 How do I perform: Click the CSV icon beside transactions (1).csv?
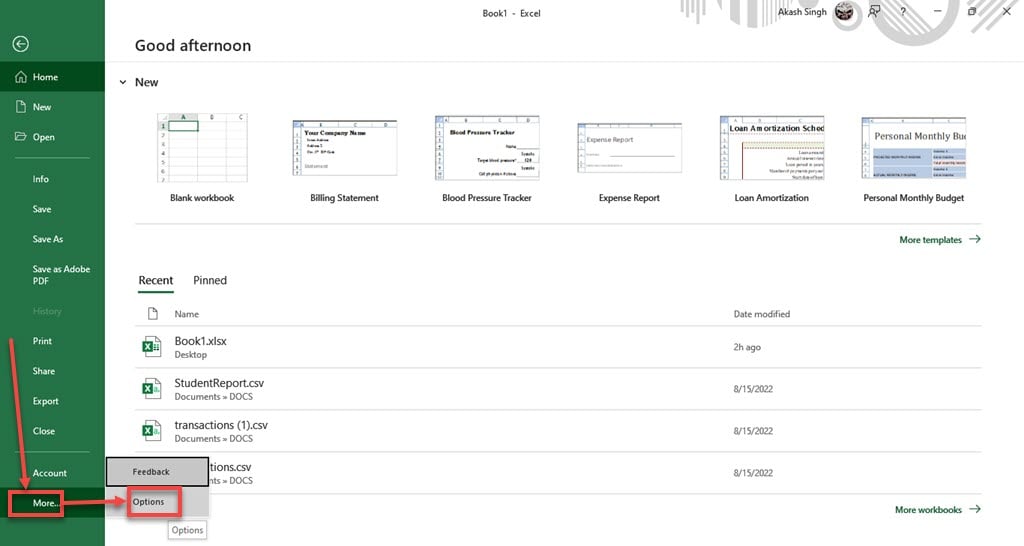point(152,431)
